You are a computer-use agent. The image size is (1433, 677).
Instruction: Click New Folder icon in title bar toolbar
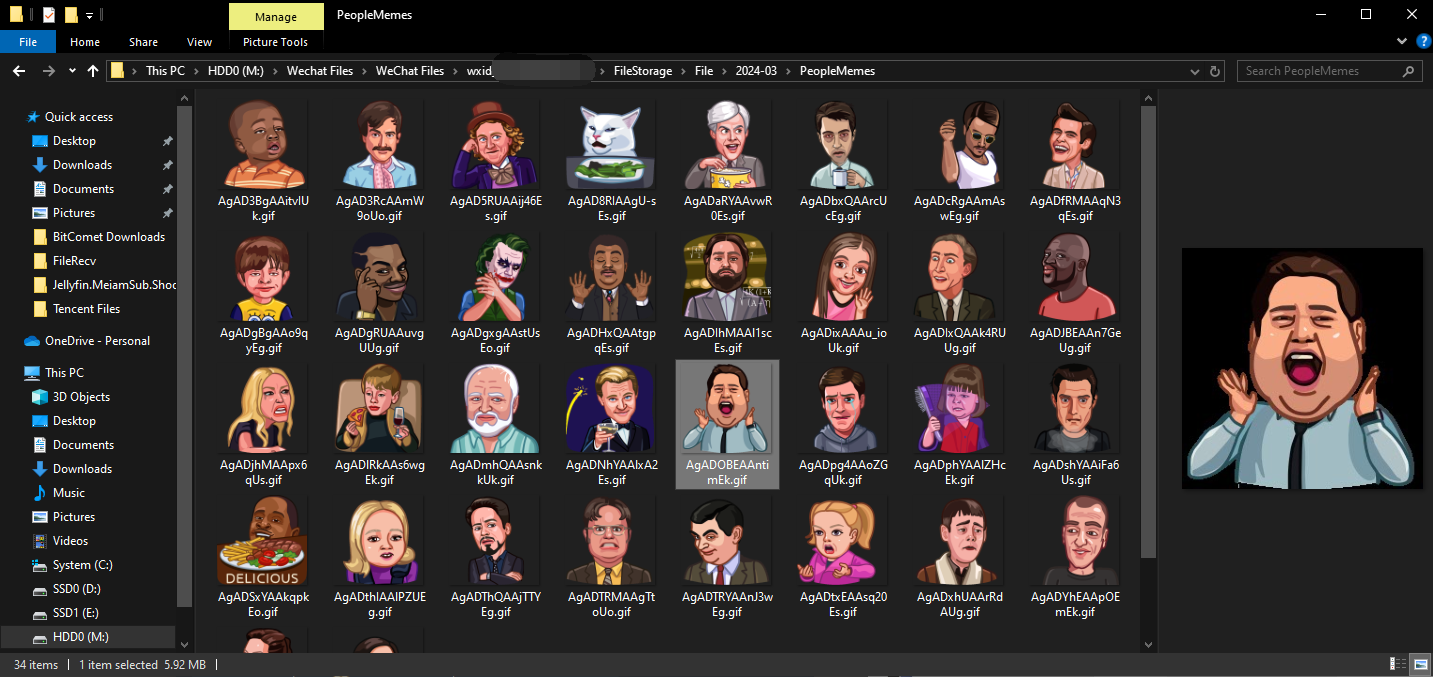coord(71,15)
